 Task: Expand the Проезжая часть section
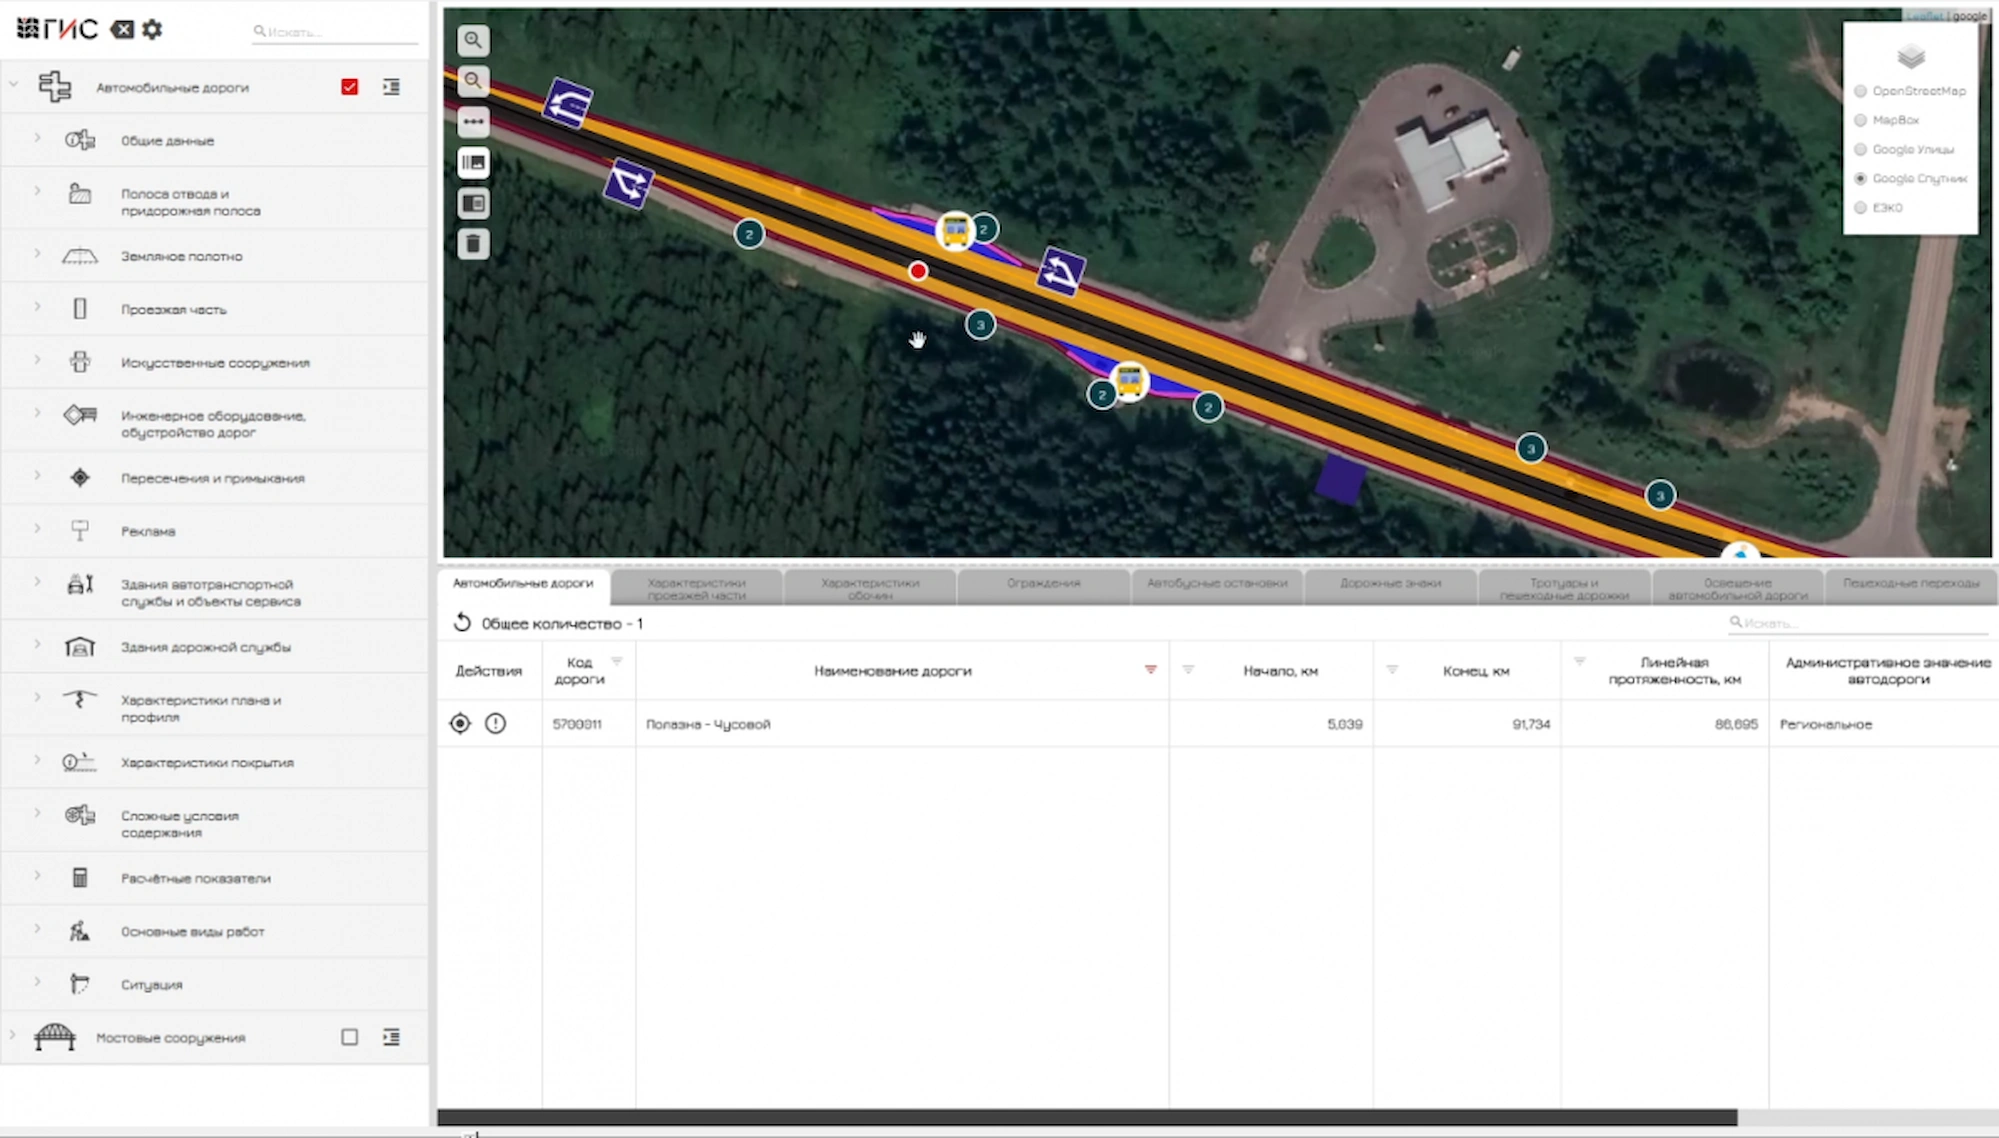37,307
